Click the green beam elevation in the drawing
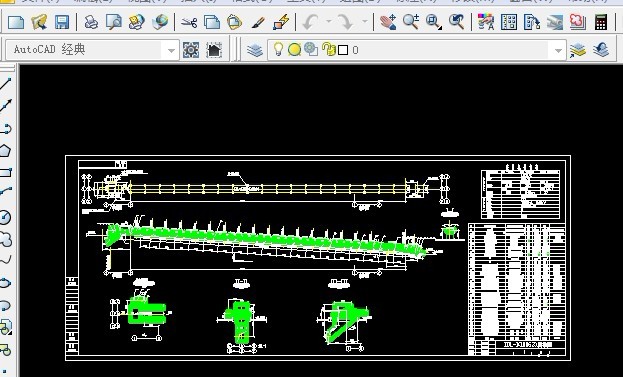Screen dimensions: 623x377 tap(265, 239)
